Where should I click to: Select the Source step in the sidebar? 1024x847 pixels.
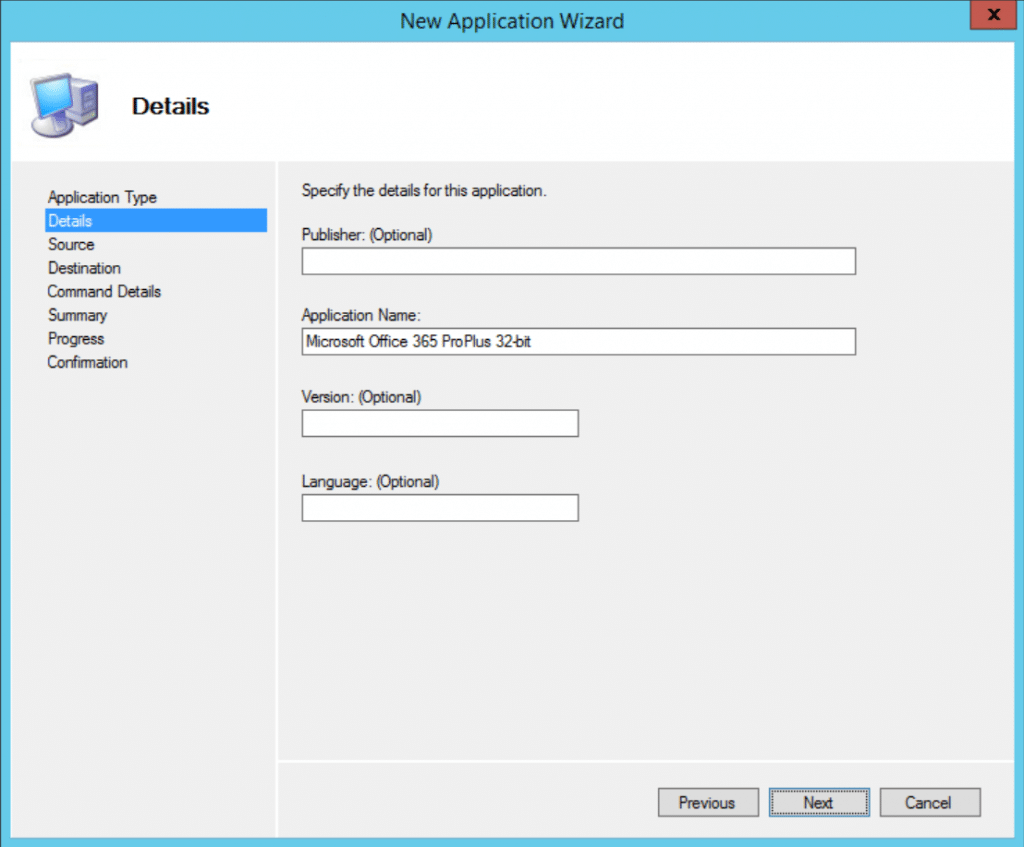[71, 244]
